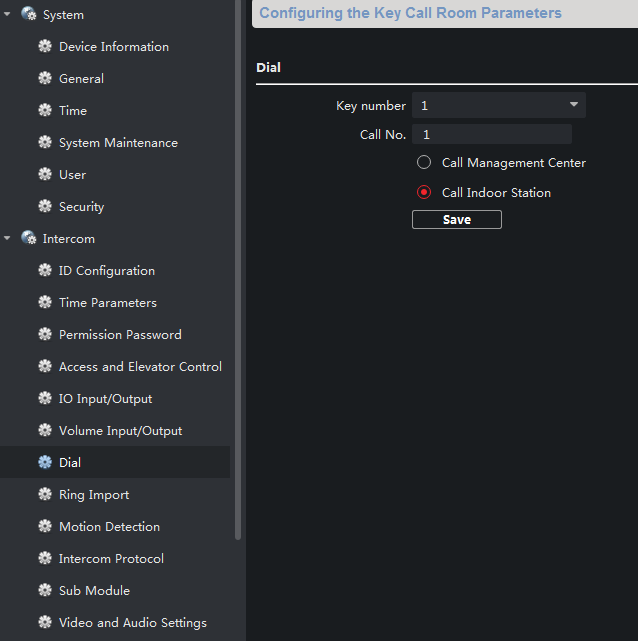This screenshot has width=638, height=641.
Task: Click the gear icon beside Security
Action: (x=45, y=207)
